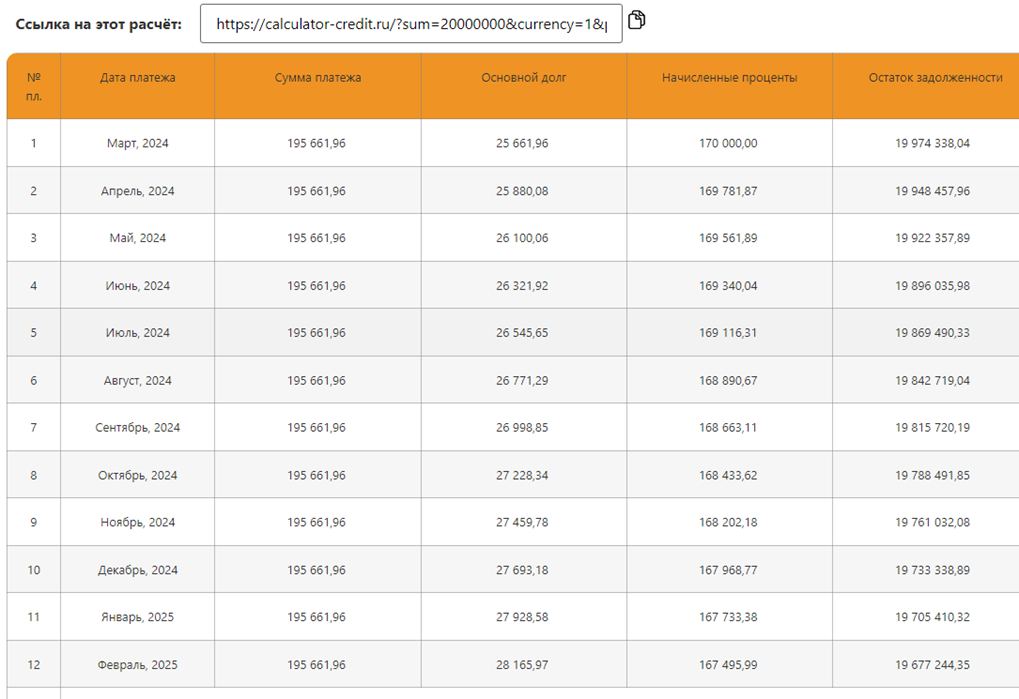
Task: Click the 'Остаток задолженности' column header
Action: 925,86
